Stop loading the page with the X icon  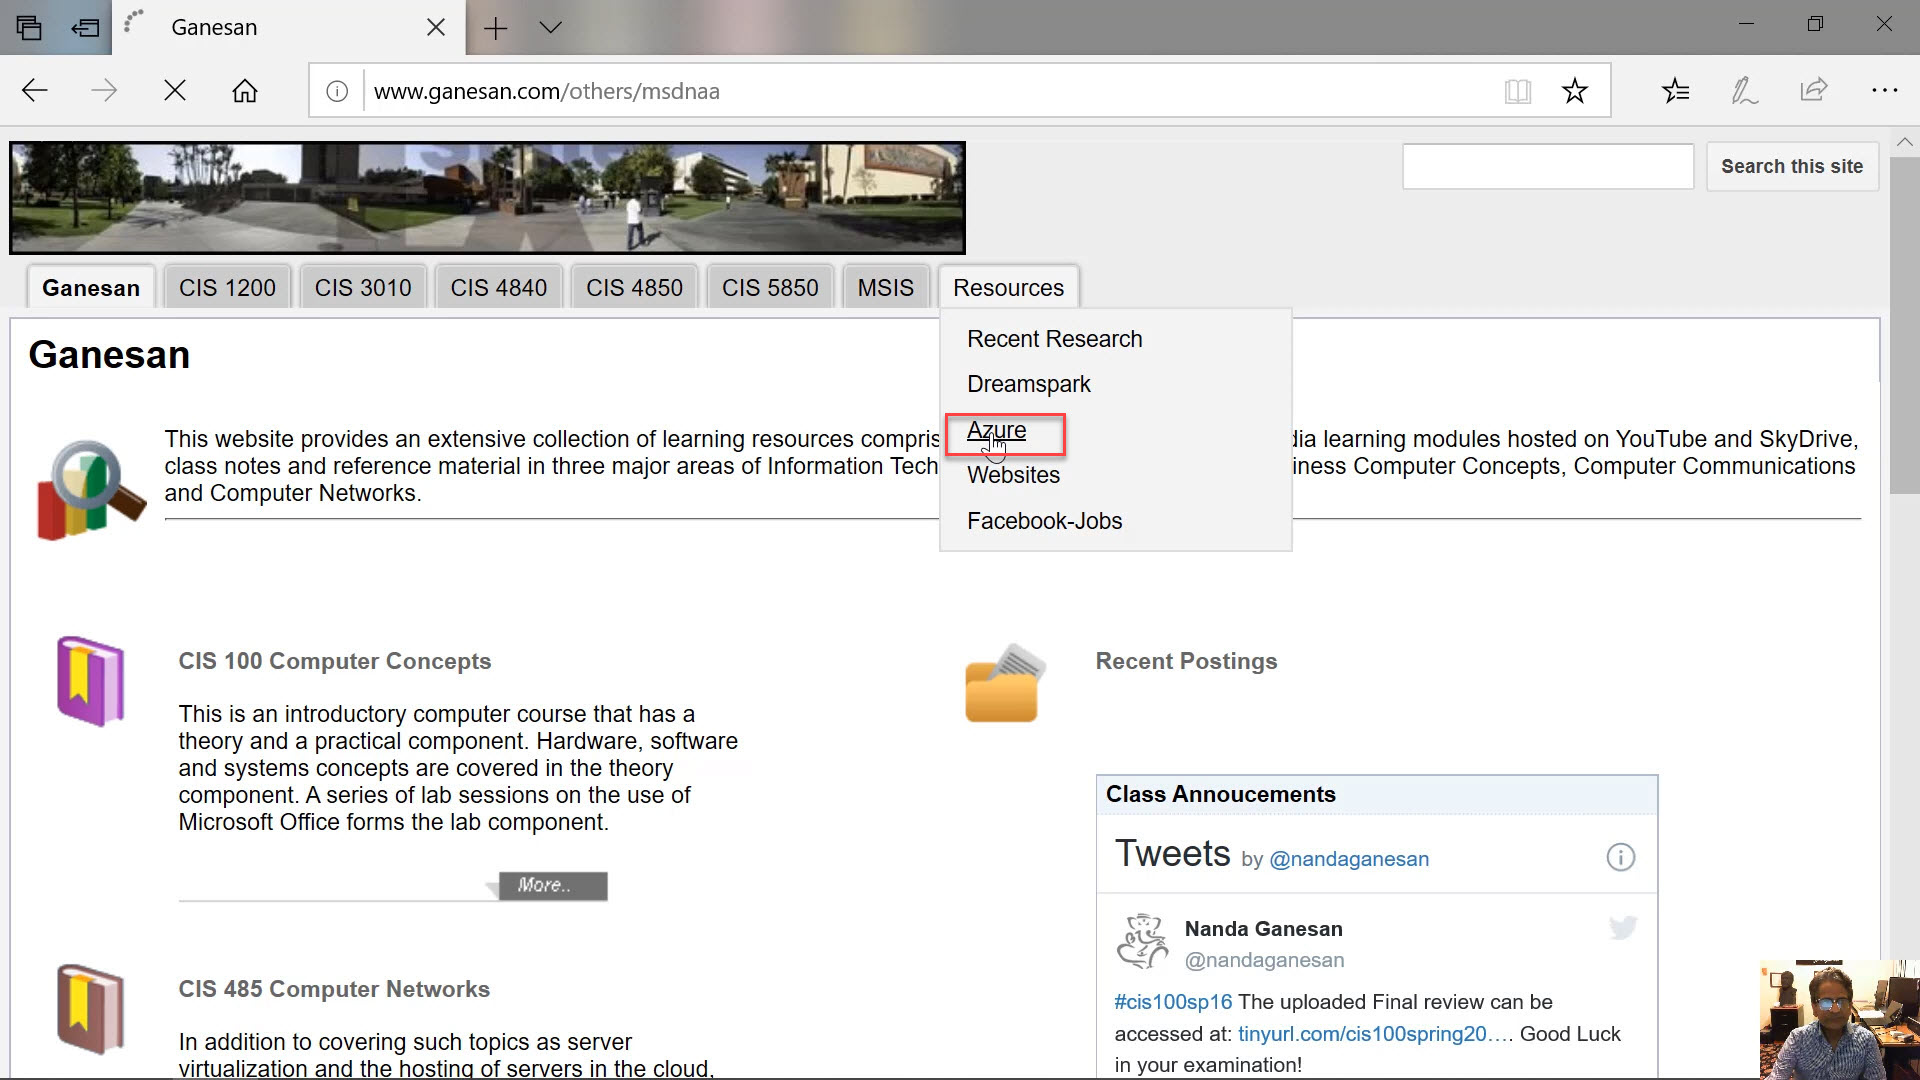tap(175, 91)
